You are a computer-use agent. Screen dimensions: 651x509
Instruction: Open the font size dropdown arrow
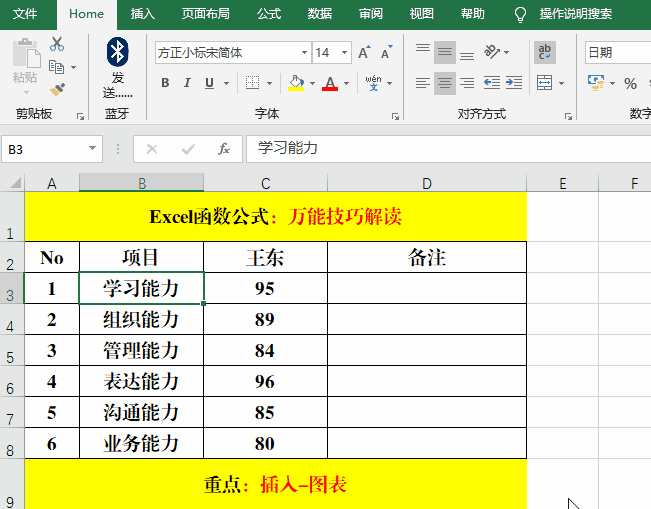point(344,52)
